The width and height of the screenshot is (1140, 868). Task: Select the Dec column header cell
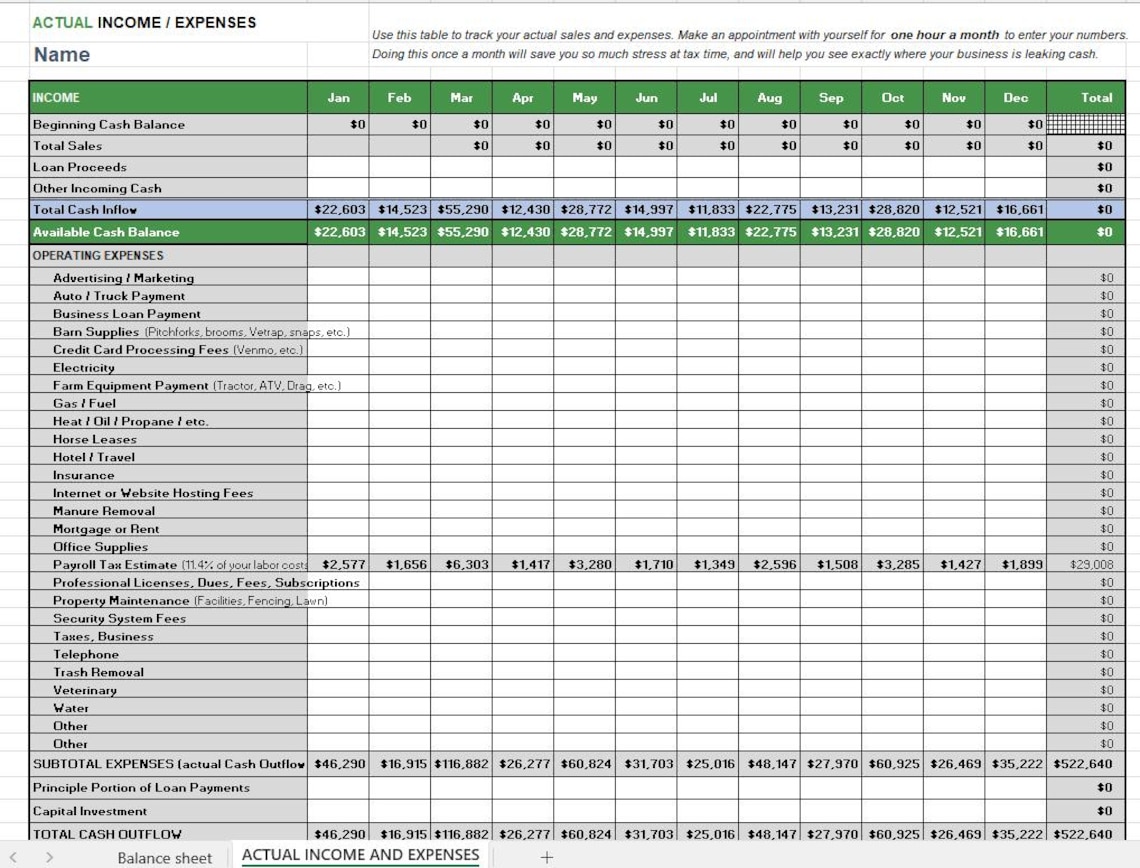[1015, 97]
